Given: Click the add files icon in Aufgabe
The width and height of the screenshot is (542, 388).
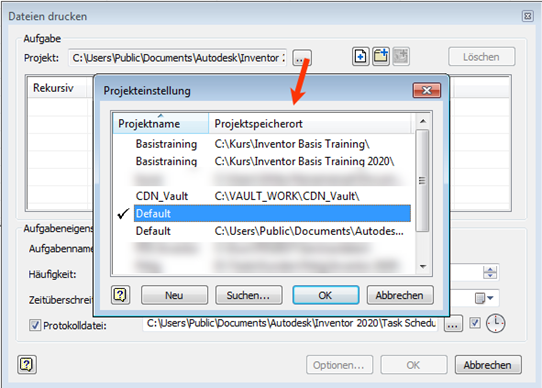Looking at the screenshot, I should click(x=361, y=56).
